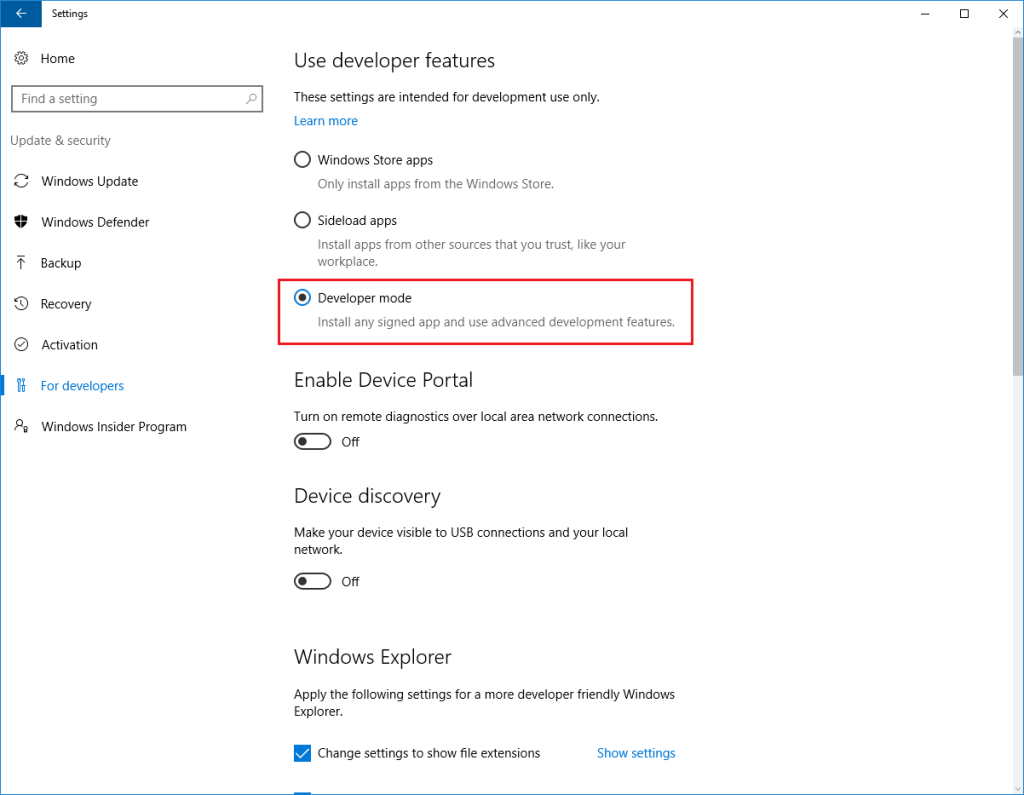Click the scrollbar down arrow
Screen dimensions: 1024x795
click(x=1017, y=788)
